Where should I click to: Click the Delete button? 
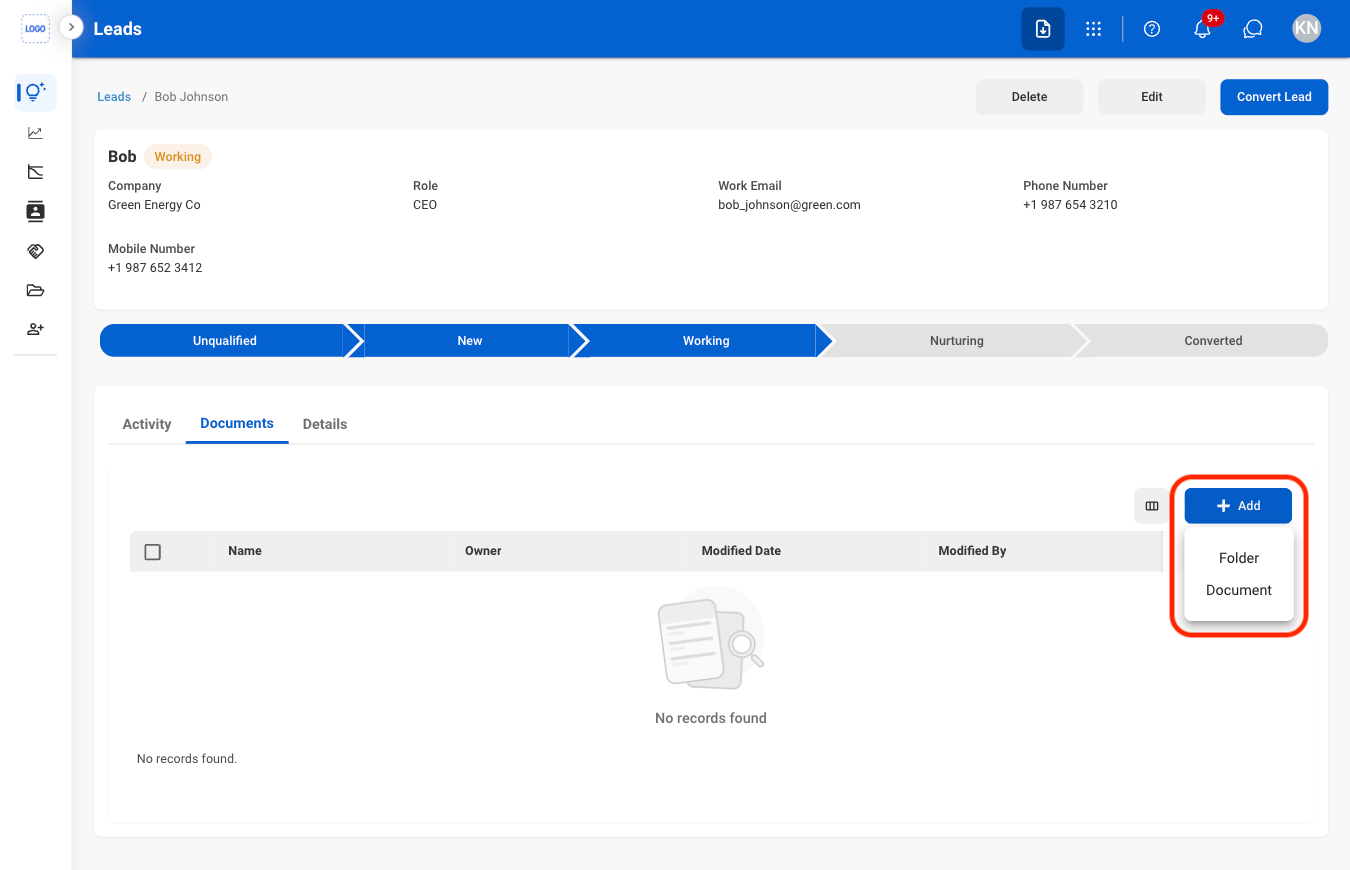[x=1029, y=97]
